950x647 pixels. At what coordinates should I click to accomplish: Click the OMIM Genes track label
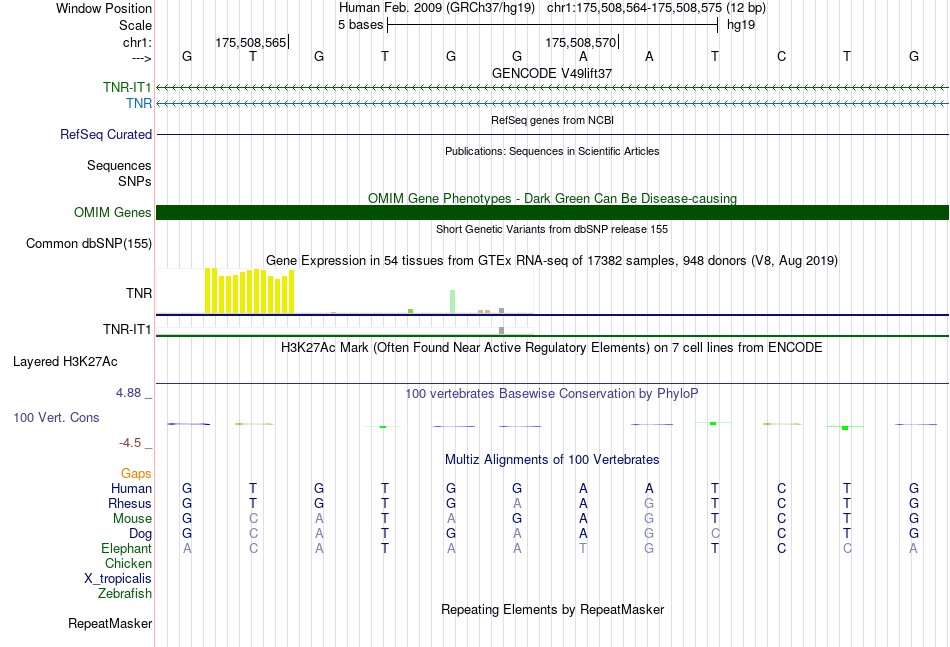(x=113, y=213)
